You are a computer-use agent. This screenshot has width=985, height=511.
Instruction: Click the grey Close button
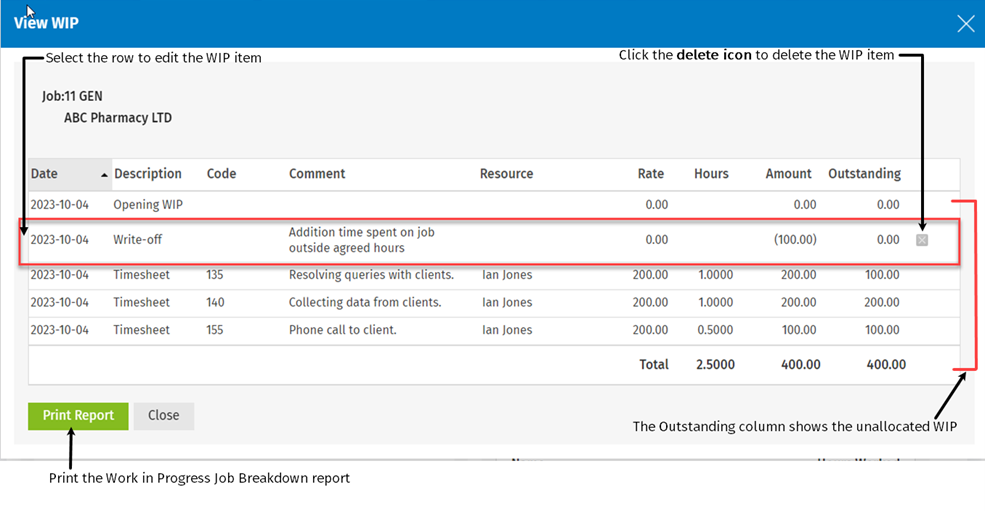tap(163, 416)
